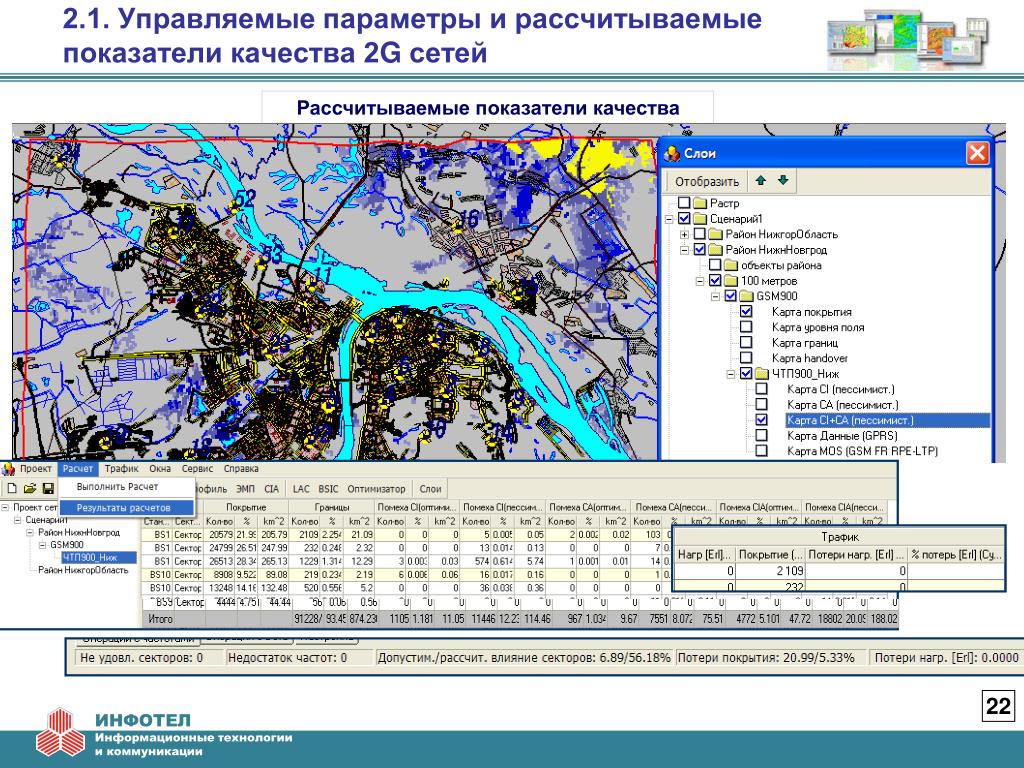Enable the Район НижгорОбласть layer checkbox

(x=699, y=234)
